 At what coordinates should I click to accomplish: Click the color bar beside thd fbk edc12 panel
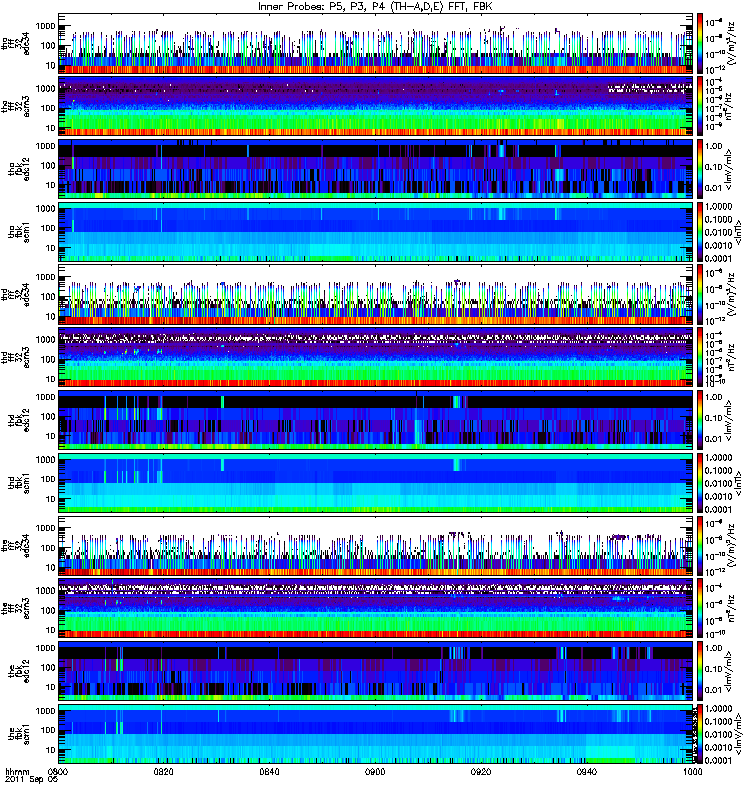[x=700, y=420]
